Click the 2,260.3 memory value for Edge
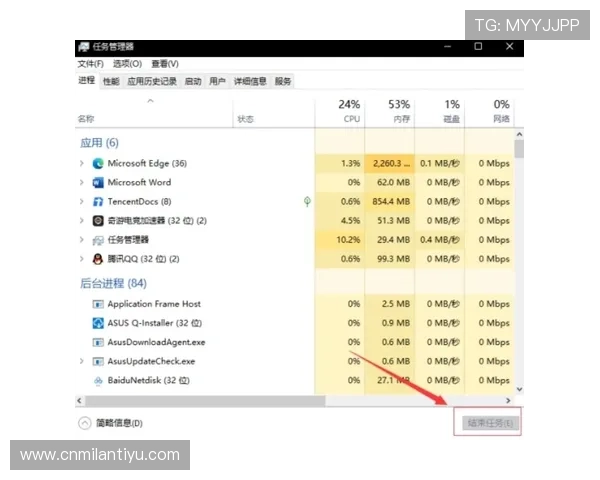This screenshot has height=480, width=600. [x=391, y=163]
